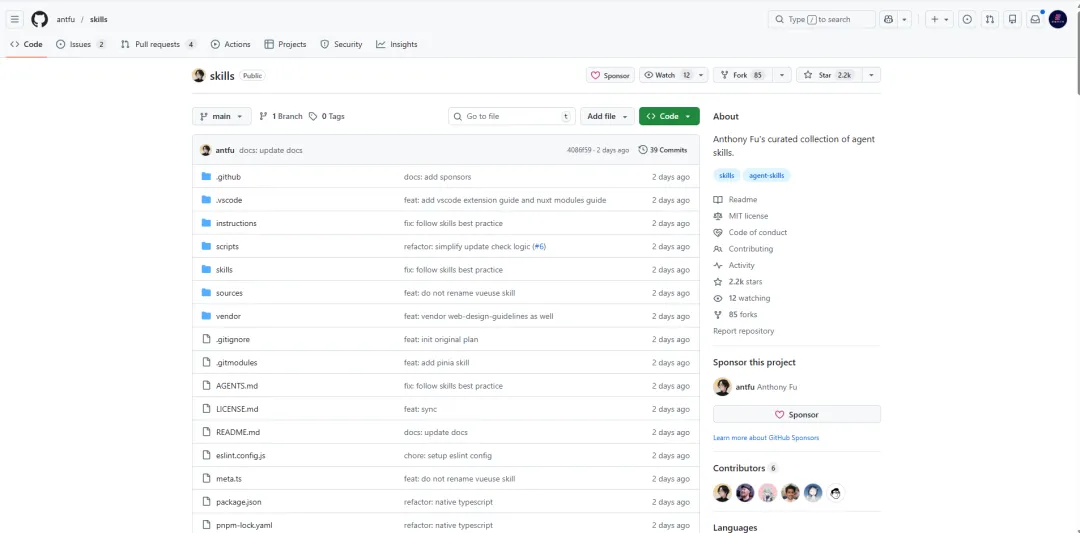The image size is (1080, 533).
Task: Go to the GitHub homepage logo
Action: coord(39,19)
